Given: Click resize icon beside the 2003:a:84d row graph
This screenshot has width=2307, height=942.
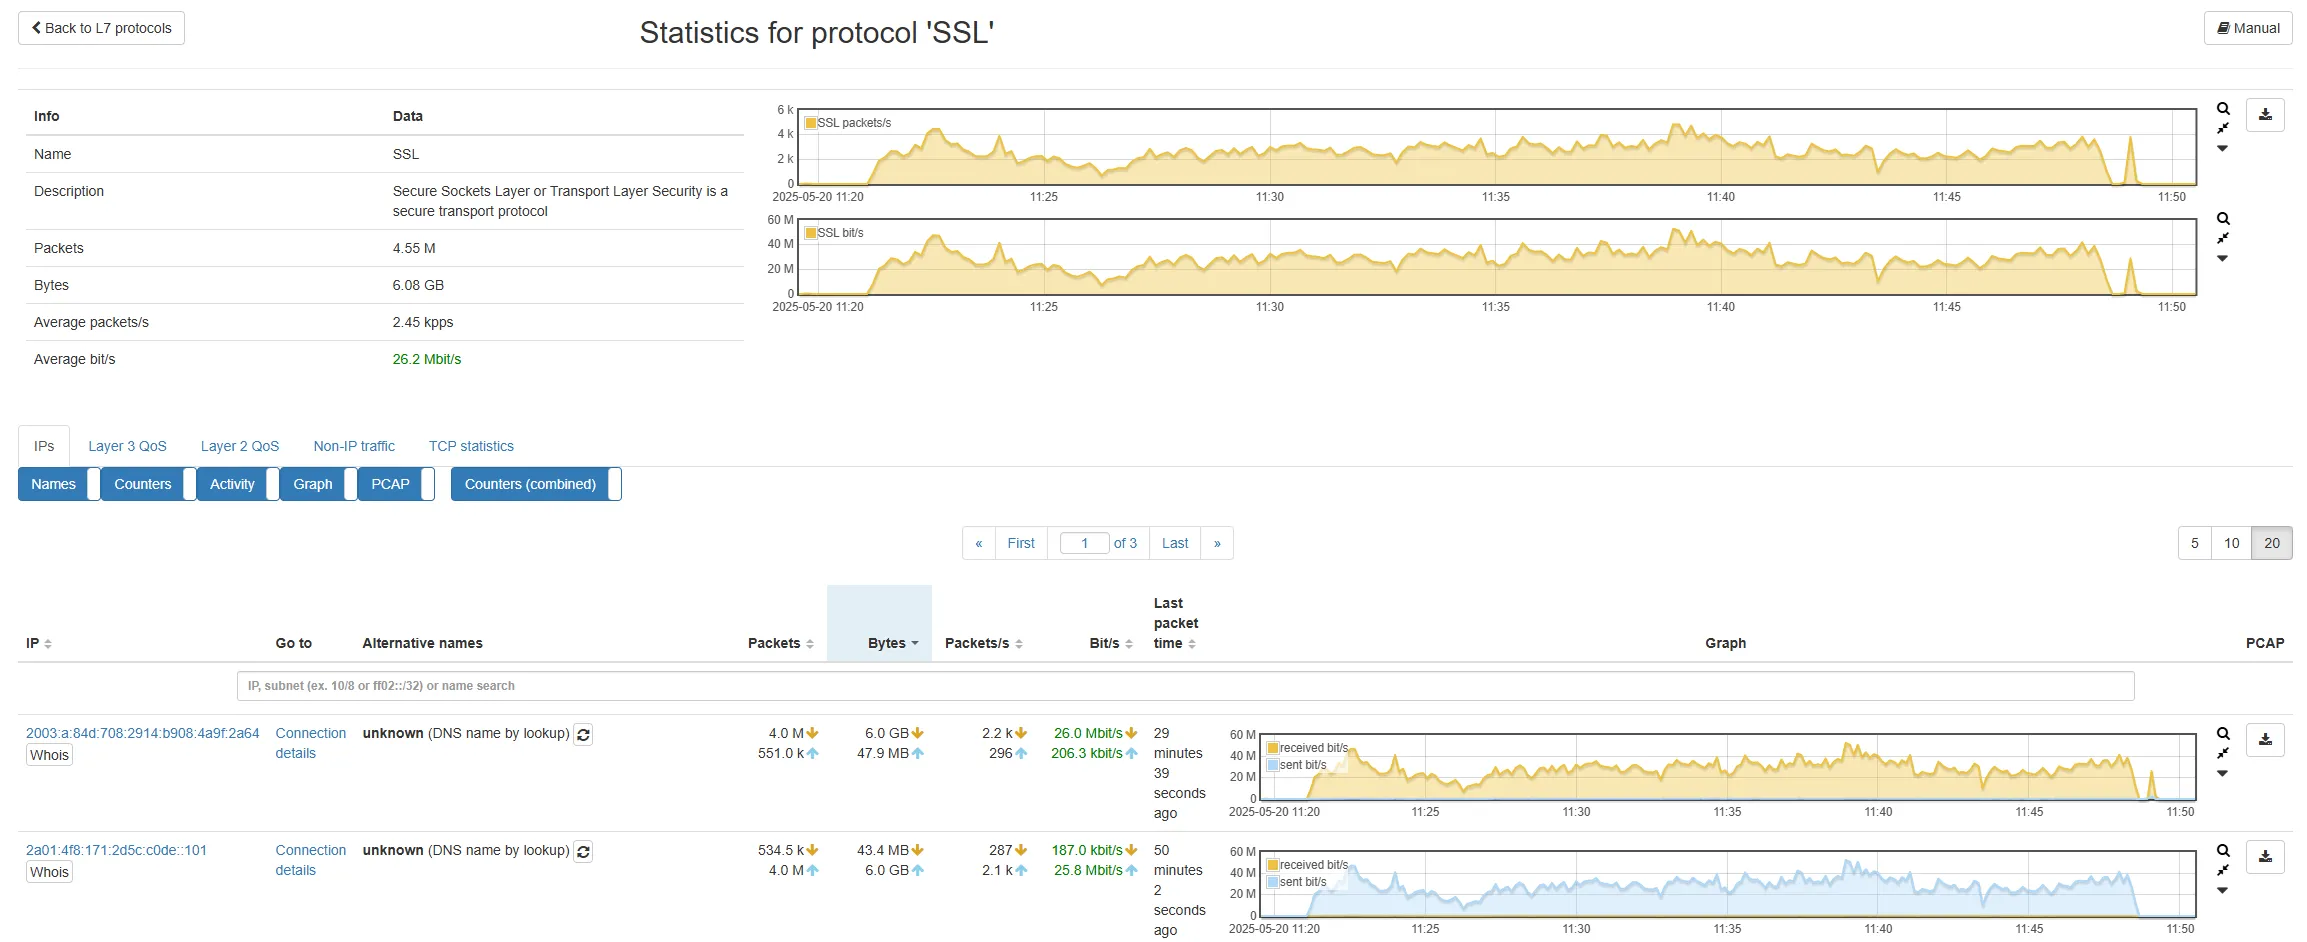Looking at the screenshot, I should pos(2222,753).
